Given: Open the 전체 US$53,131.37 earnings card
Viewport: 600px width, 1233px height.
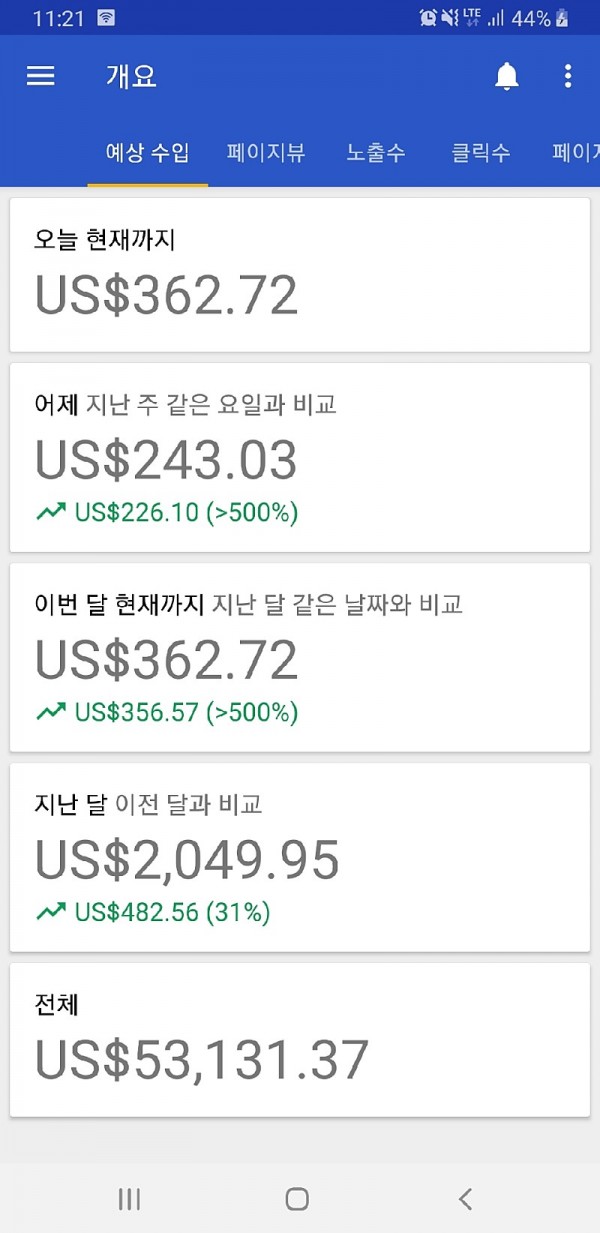Looking at the screenshot, I should coord(300,1040).
